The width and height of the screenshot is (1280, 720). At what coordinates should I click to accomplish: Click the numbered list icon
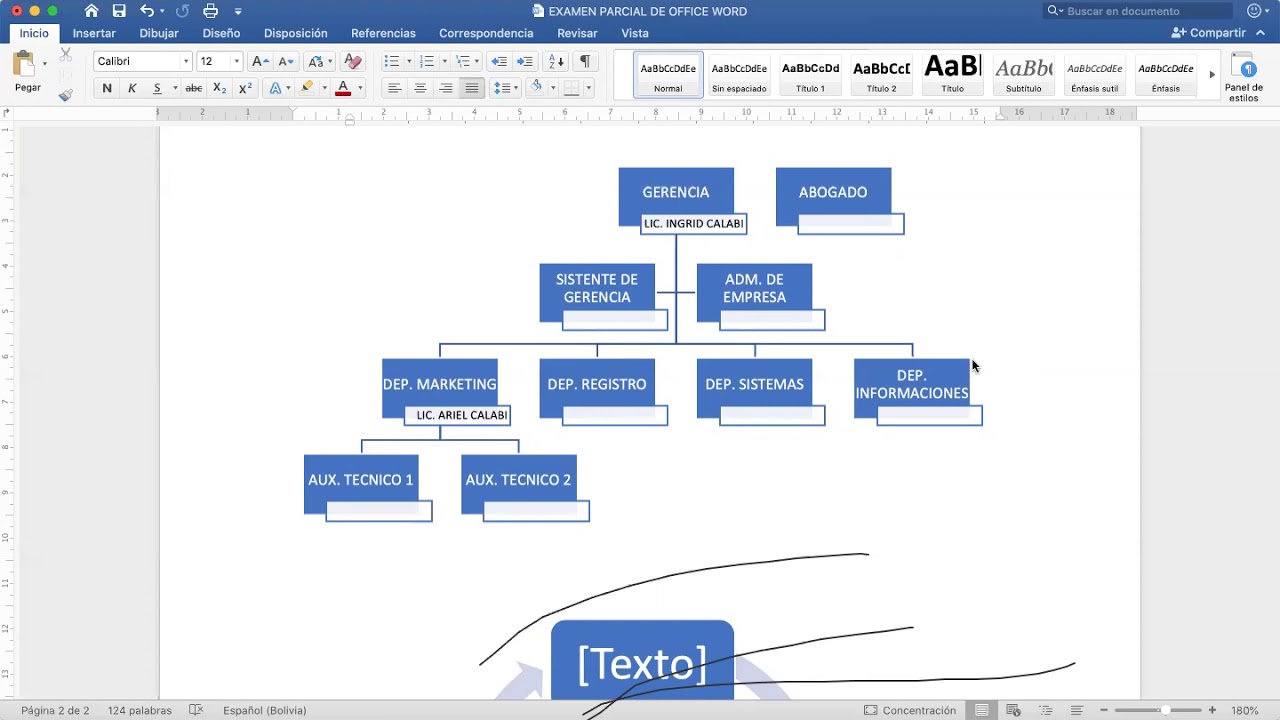click(427, 61)
